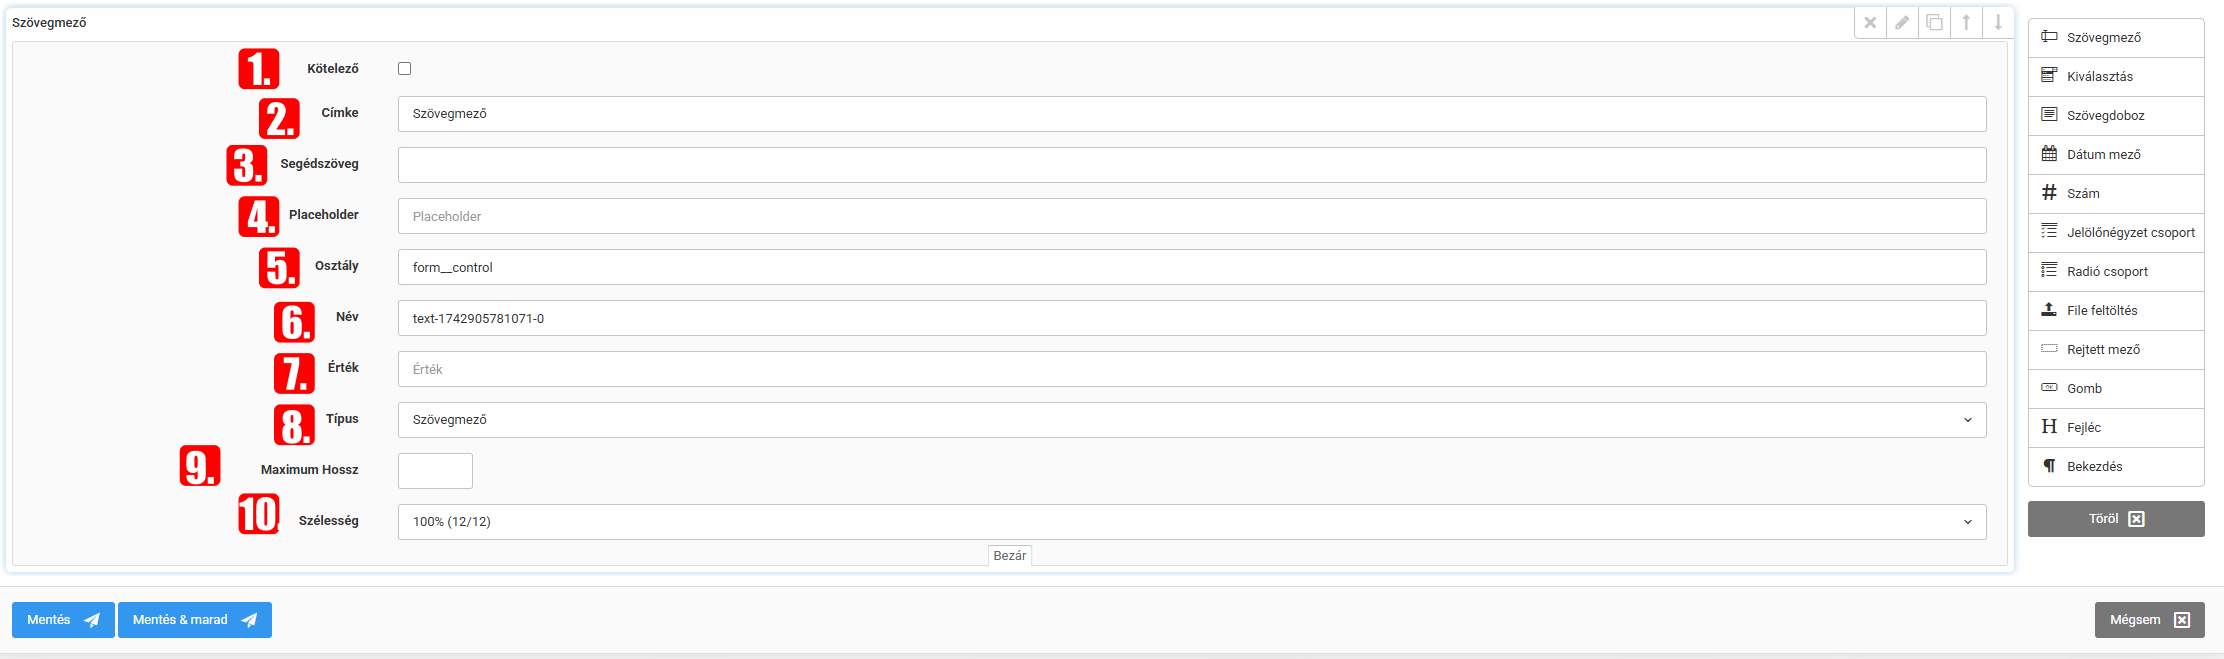Open the Típus dropdown

click(1191, 420)
